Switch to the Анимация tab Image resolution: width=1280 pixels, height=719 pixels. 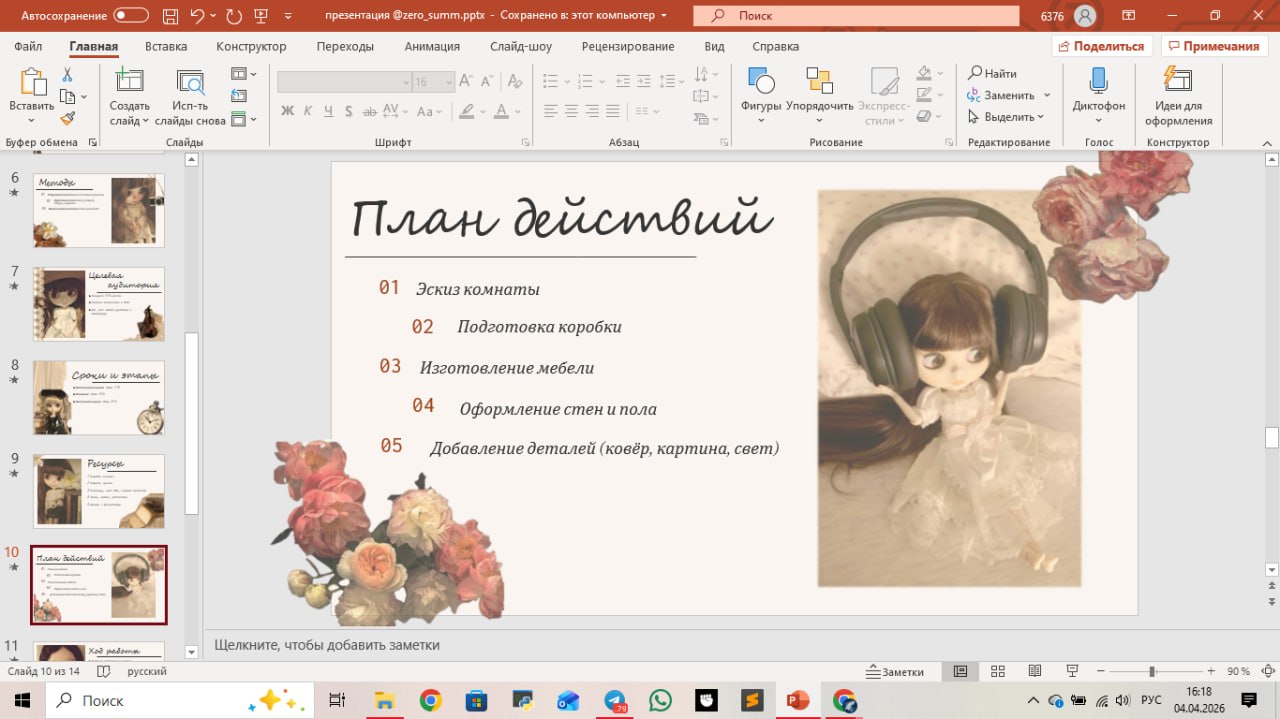pos(432,46)
